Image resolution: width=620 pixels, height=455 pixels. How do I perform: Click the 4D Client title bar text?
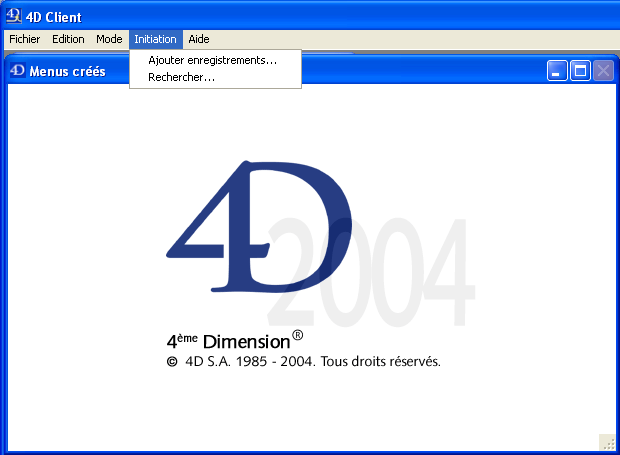pyautogui.click(x=55, y=17)
